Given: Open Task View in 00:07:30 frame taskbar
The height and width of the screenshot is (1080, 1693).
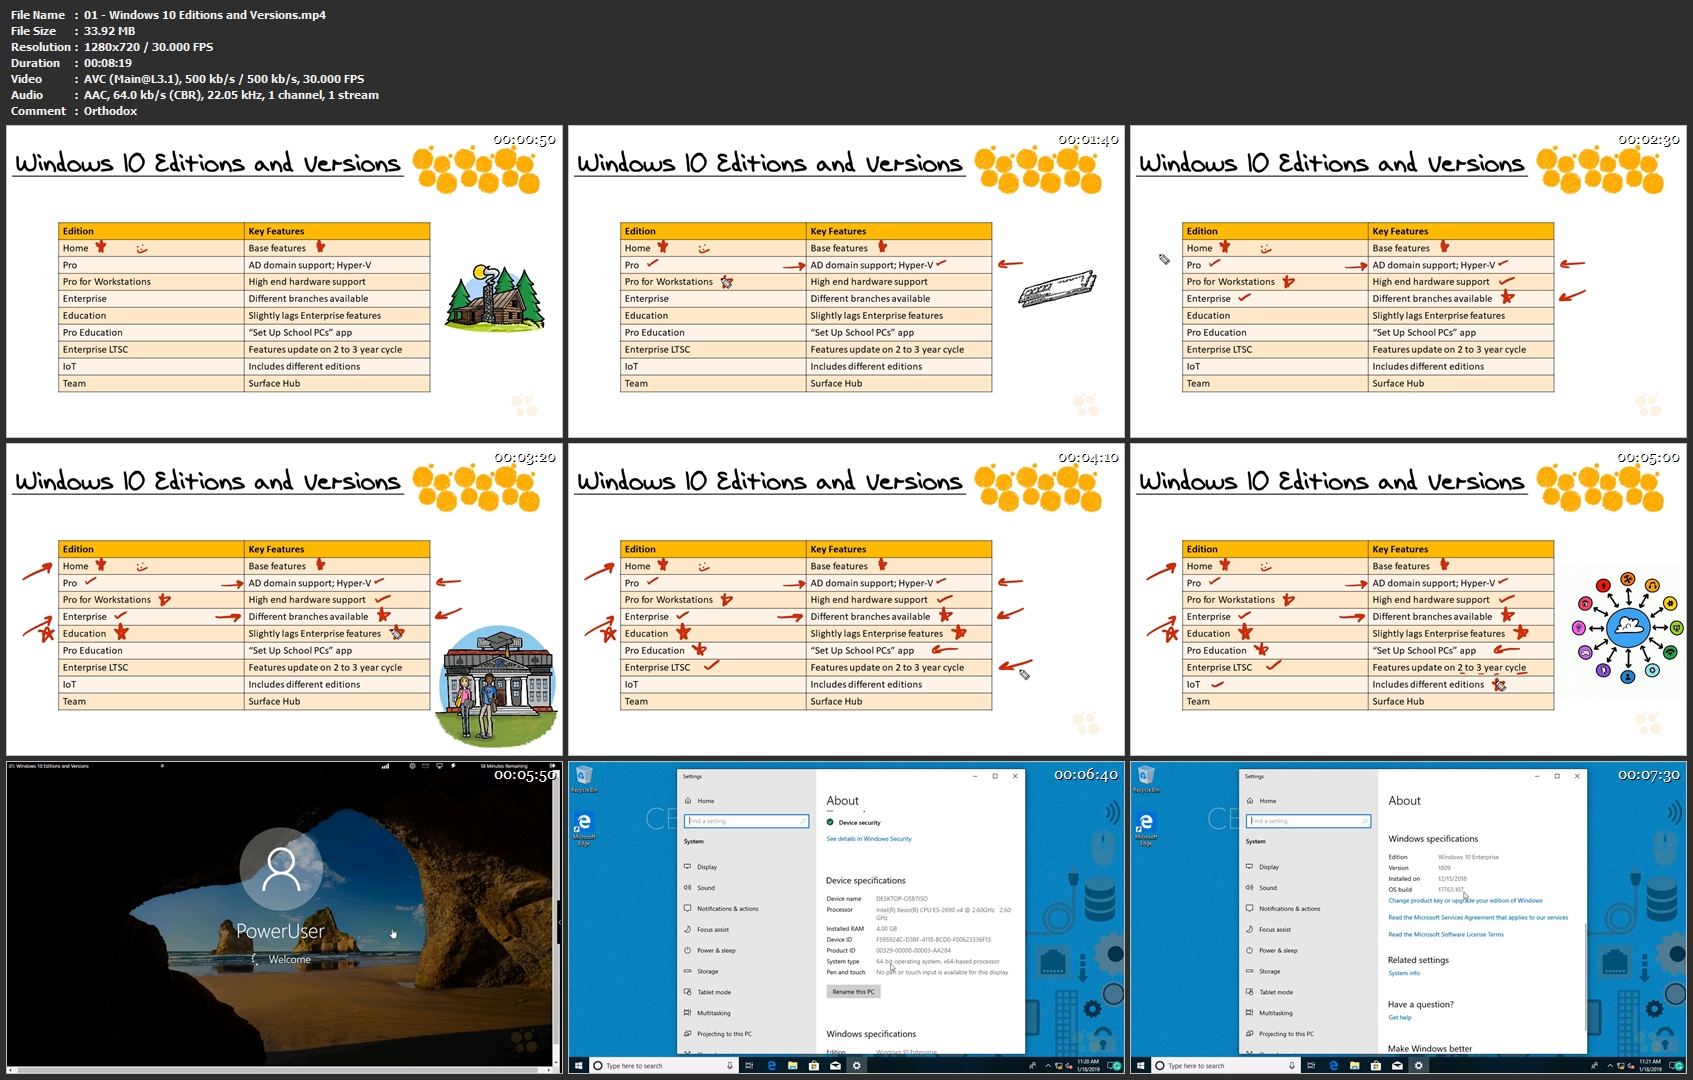Looking at the screenshot, I should [1311, 1066].
